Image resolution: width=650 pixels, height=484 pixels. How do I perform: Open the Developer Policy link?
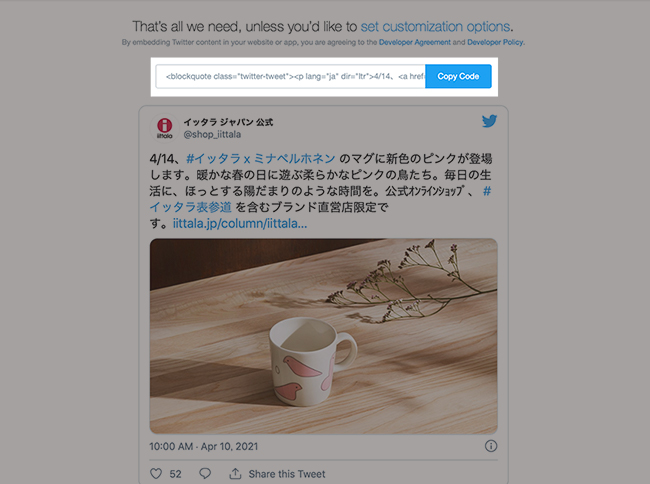[x=495, y=42]
